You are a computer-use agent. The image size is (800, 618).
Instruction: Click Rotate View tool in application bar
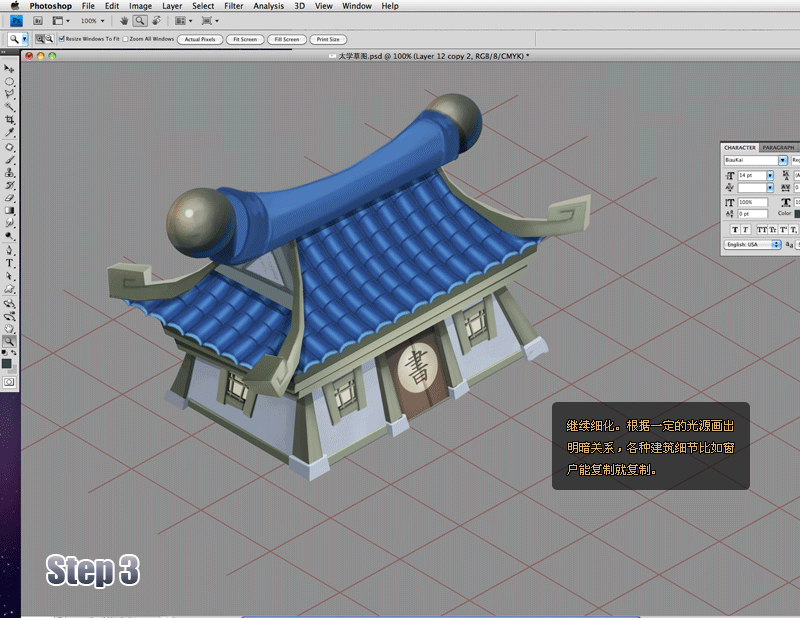pos(157,21)
